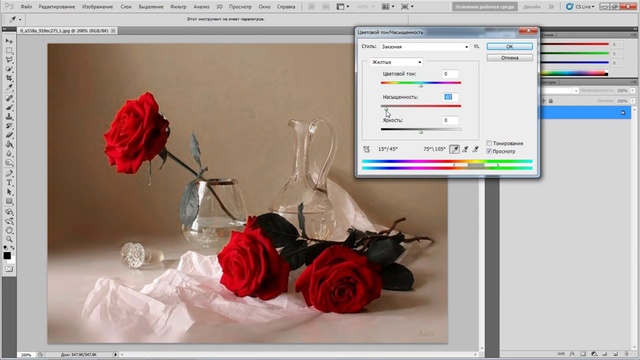
Task: Click OK in the Hue/Saturation dialog
Action: pyautogui.click(x=509, y=47)
